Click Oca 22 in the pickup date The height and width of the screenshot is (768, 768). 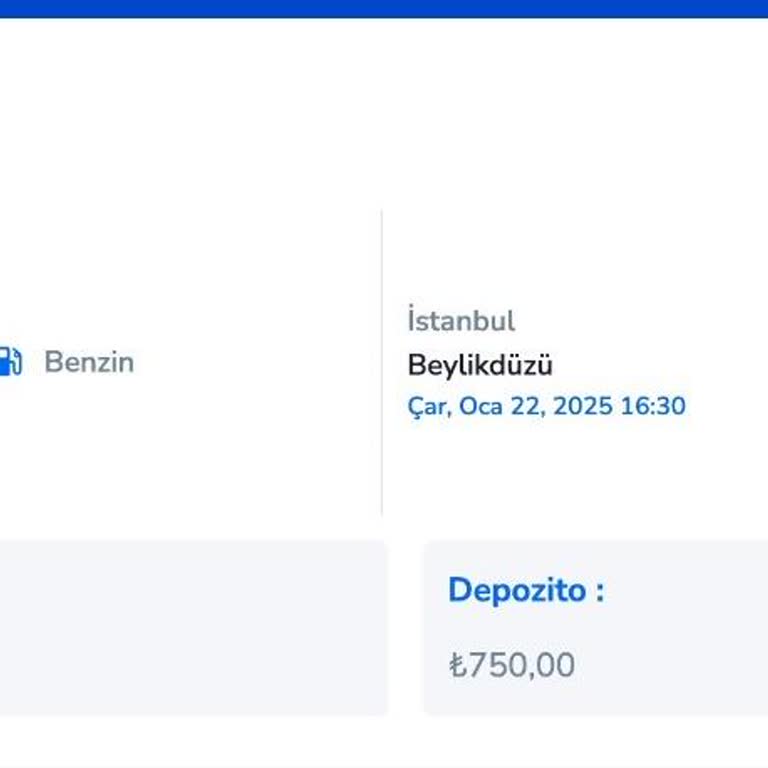click(x=500, y=406)
